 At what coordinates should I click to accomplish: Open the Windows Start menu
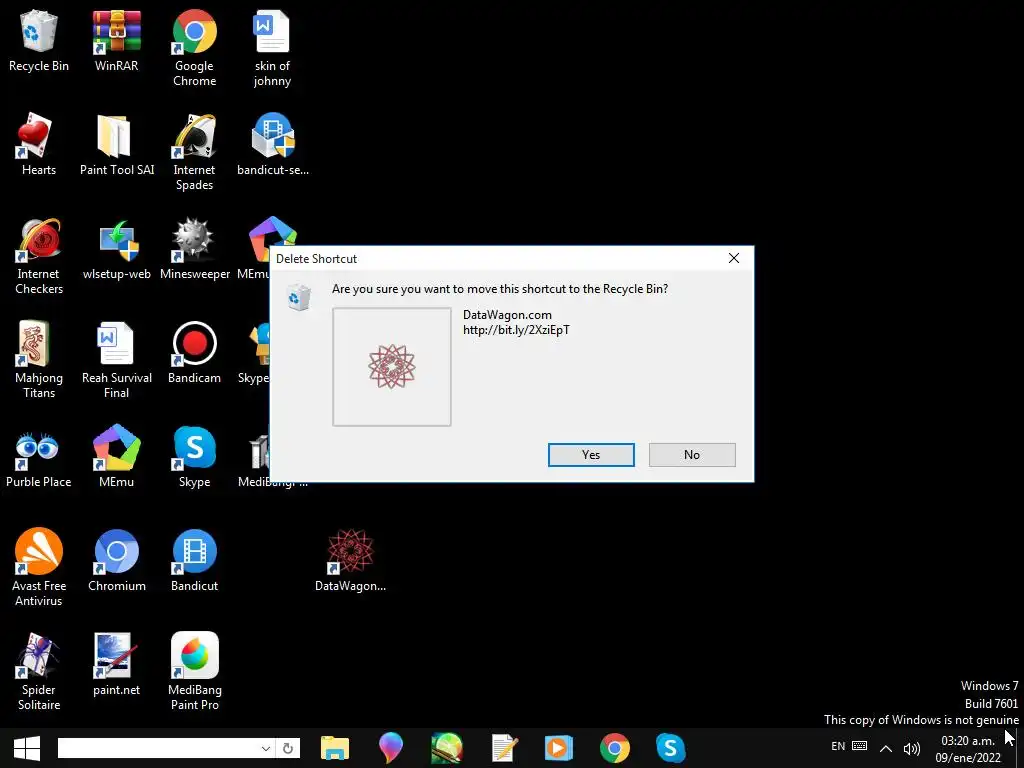[x=27, y=748]
